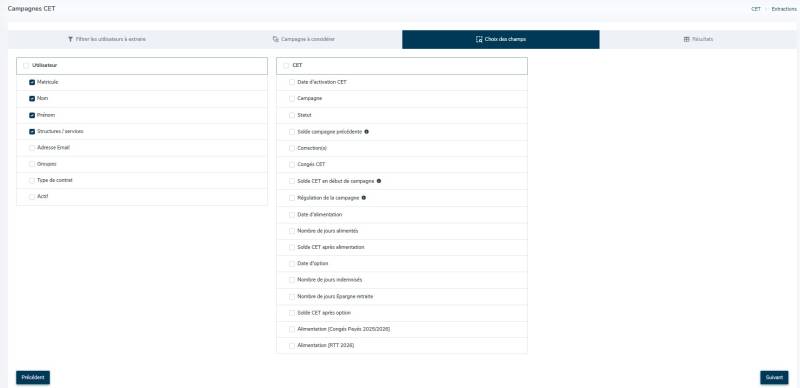Select Alimentation [Congés Payés 2025/2026] checkbox

[x=292, y=329]
